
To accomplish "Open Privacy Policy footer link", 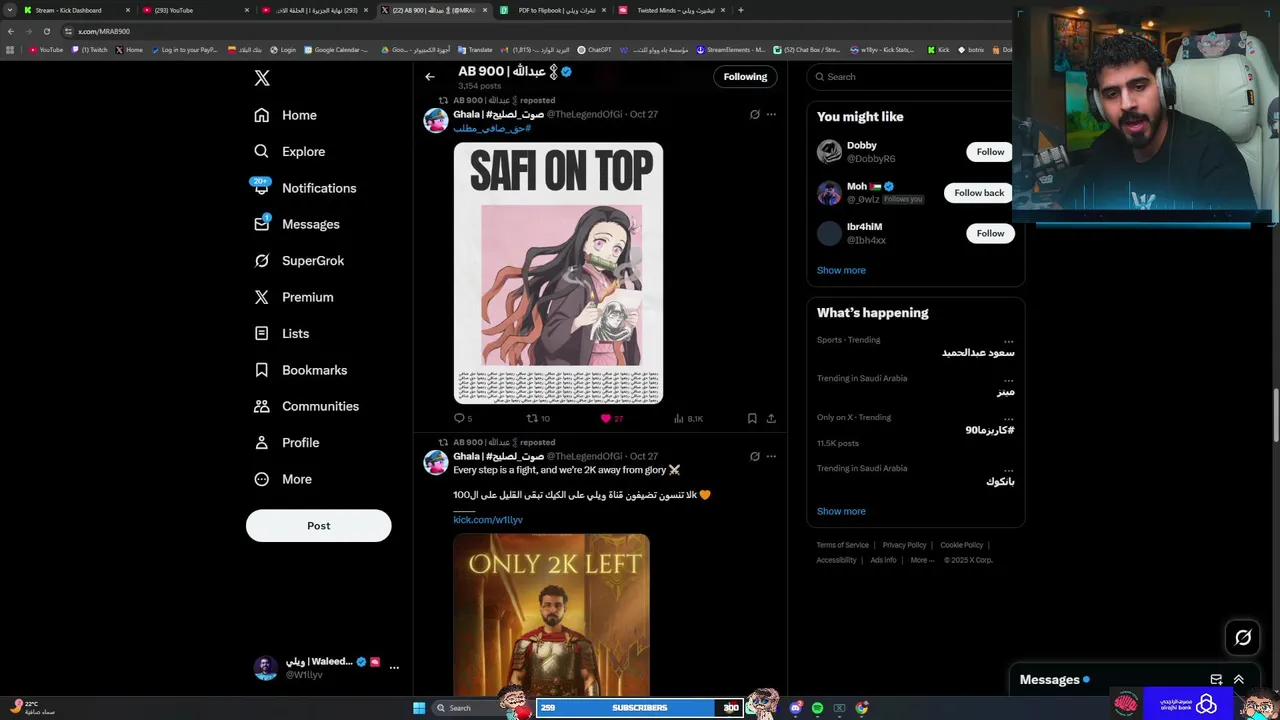I will click(904, 545).
